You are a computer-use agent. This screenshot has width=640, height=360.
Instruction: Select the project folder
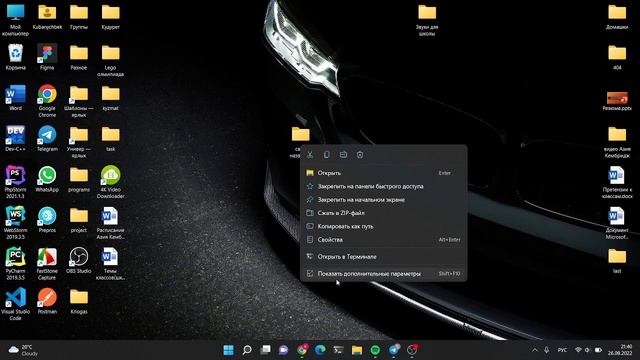coord(79,220)
